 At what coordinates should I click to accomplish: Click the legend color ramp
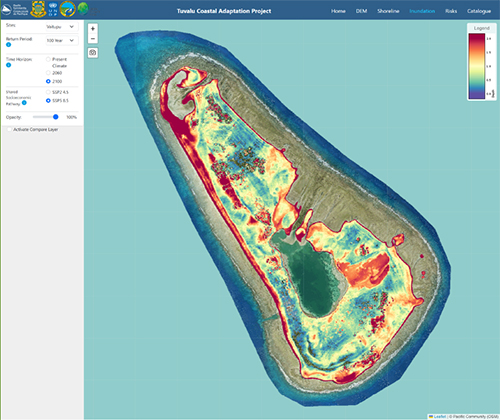pos(477,66)
